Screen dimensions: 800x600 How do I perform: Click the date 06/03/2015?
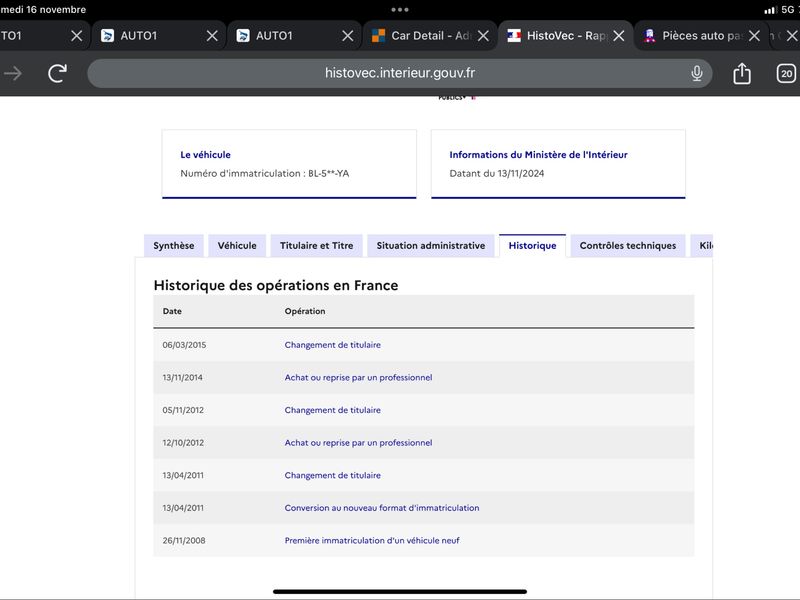[184, 345]
